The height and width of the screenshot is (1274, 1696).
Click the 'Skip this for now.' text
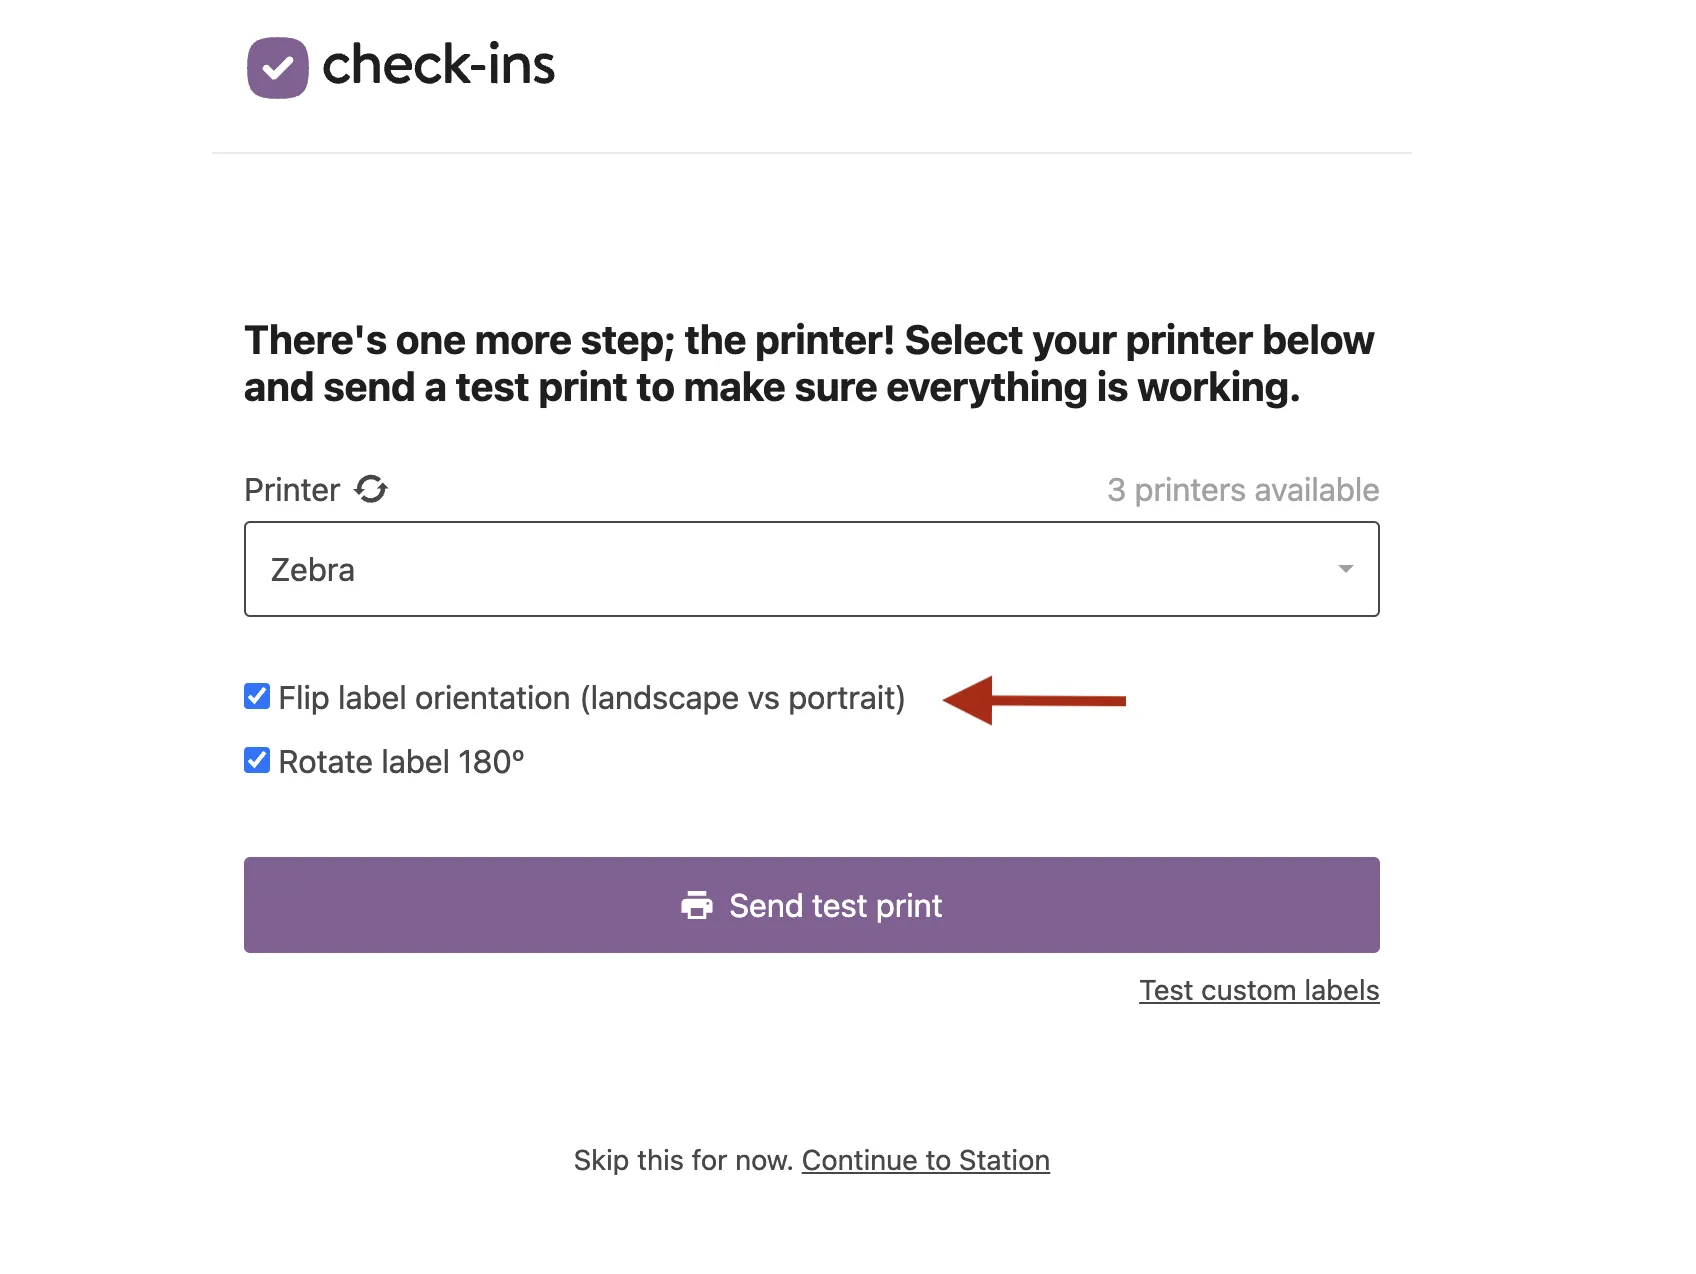point(683,1160)
